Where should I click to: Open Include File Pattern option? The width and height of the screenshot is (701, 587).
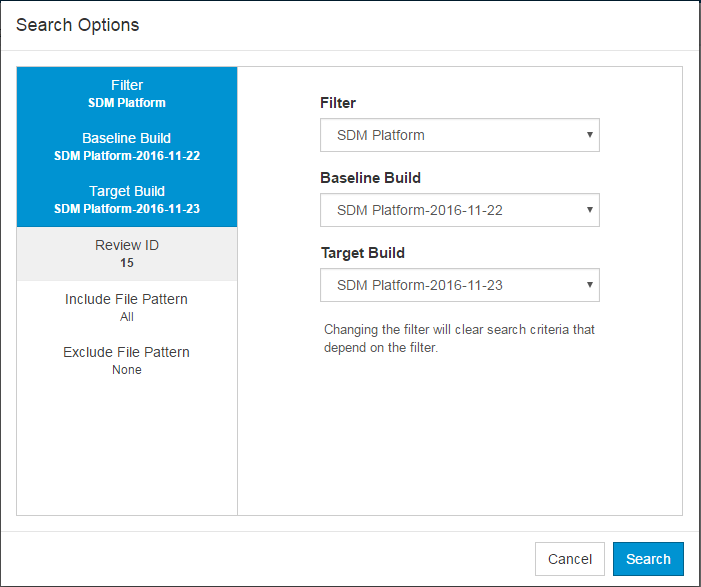(127, 308)
